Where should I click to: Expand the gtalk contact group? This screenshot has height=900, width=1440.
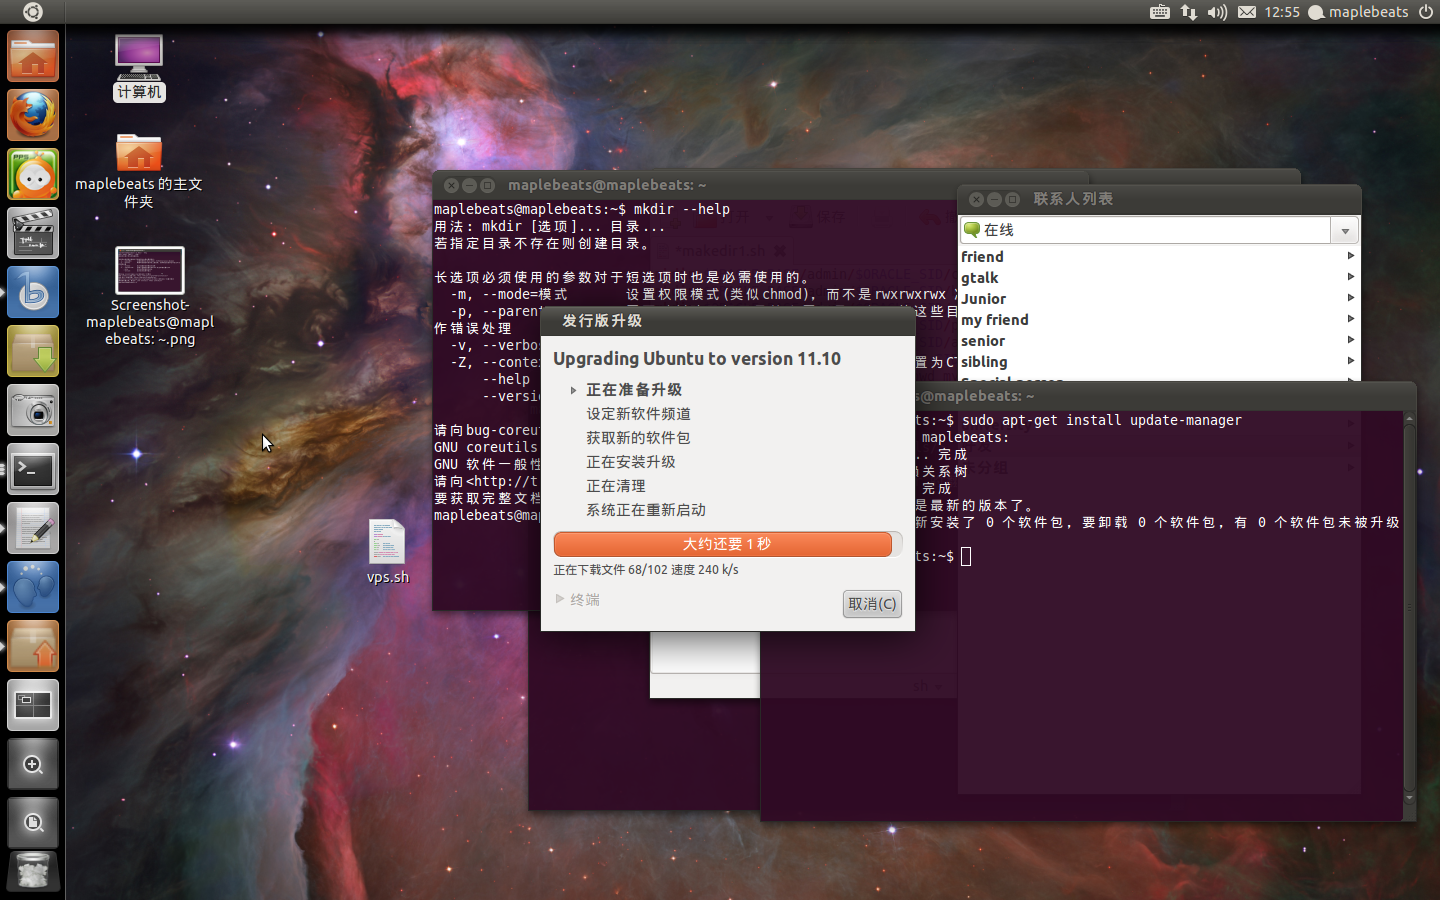point(1158,278)
